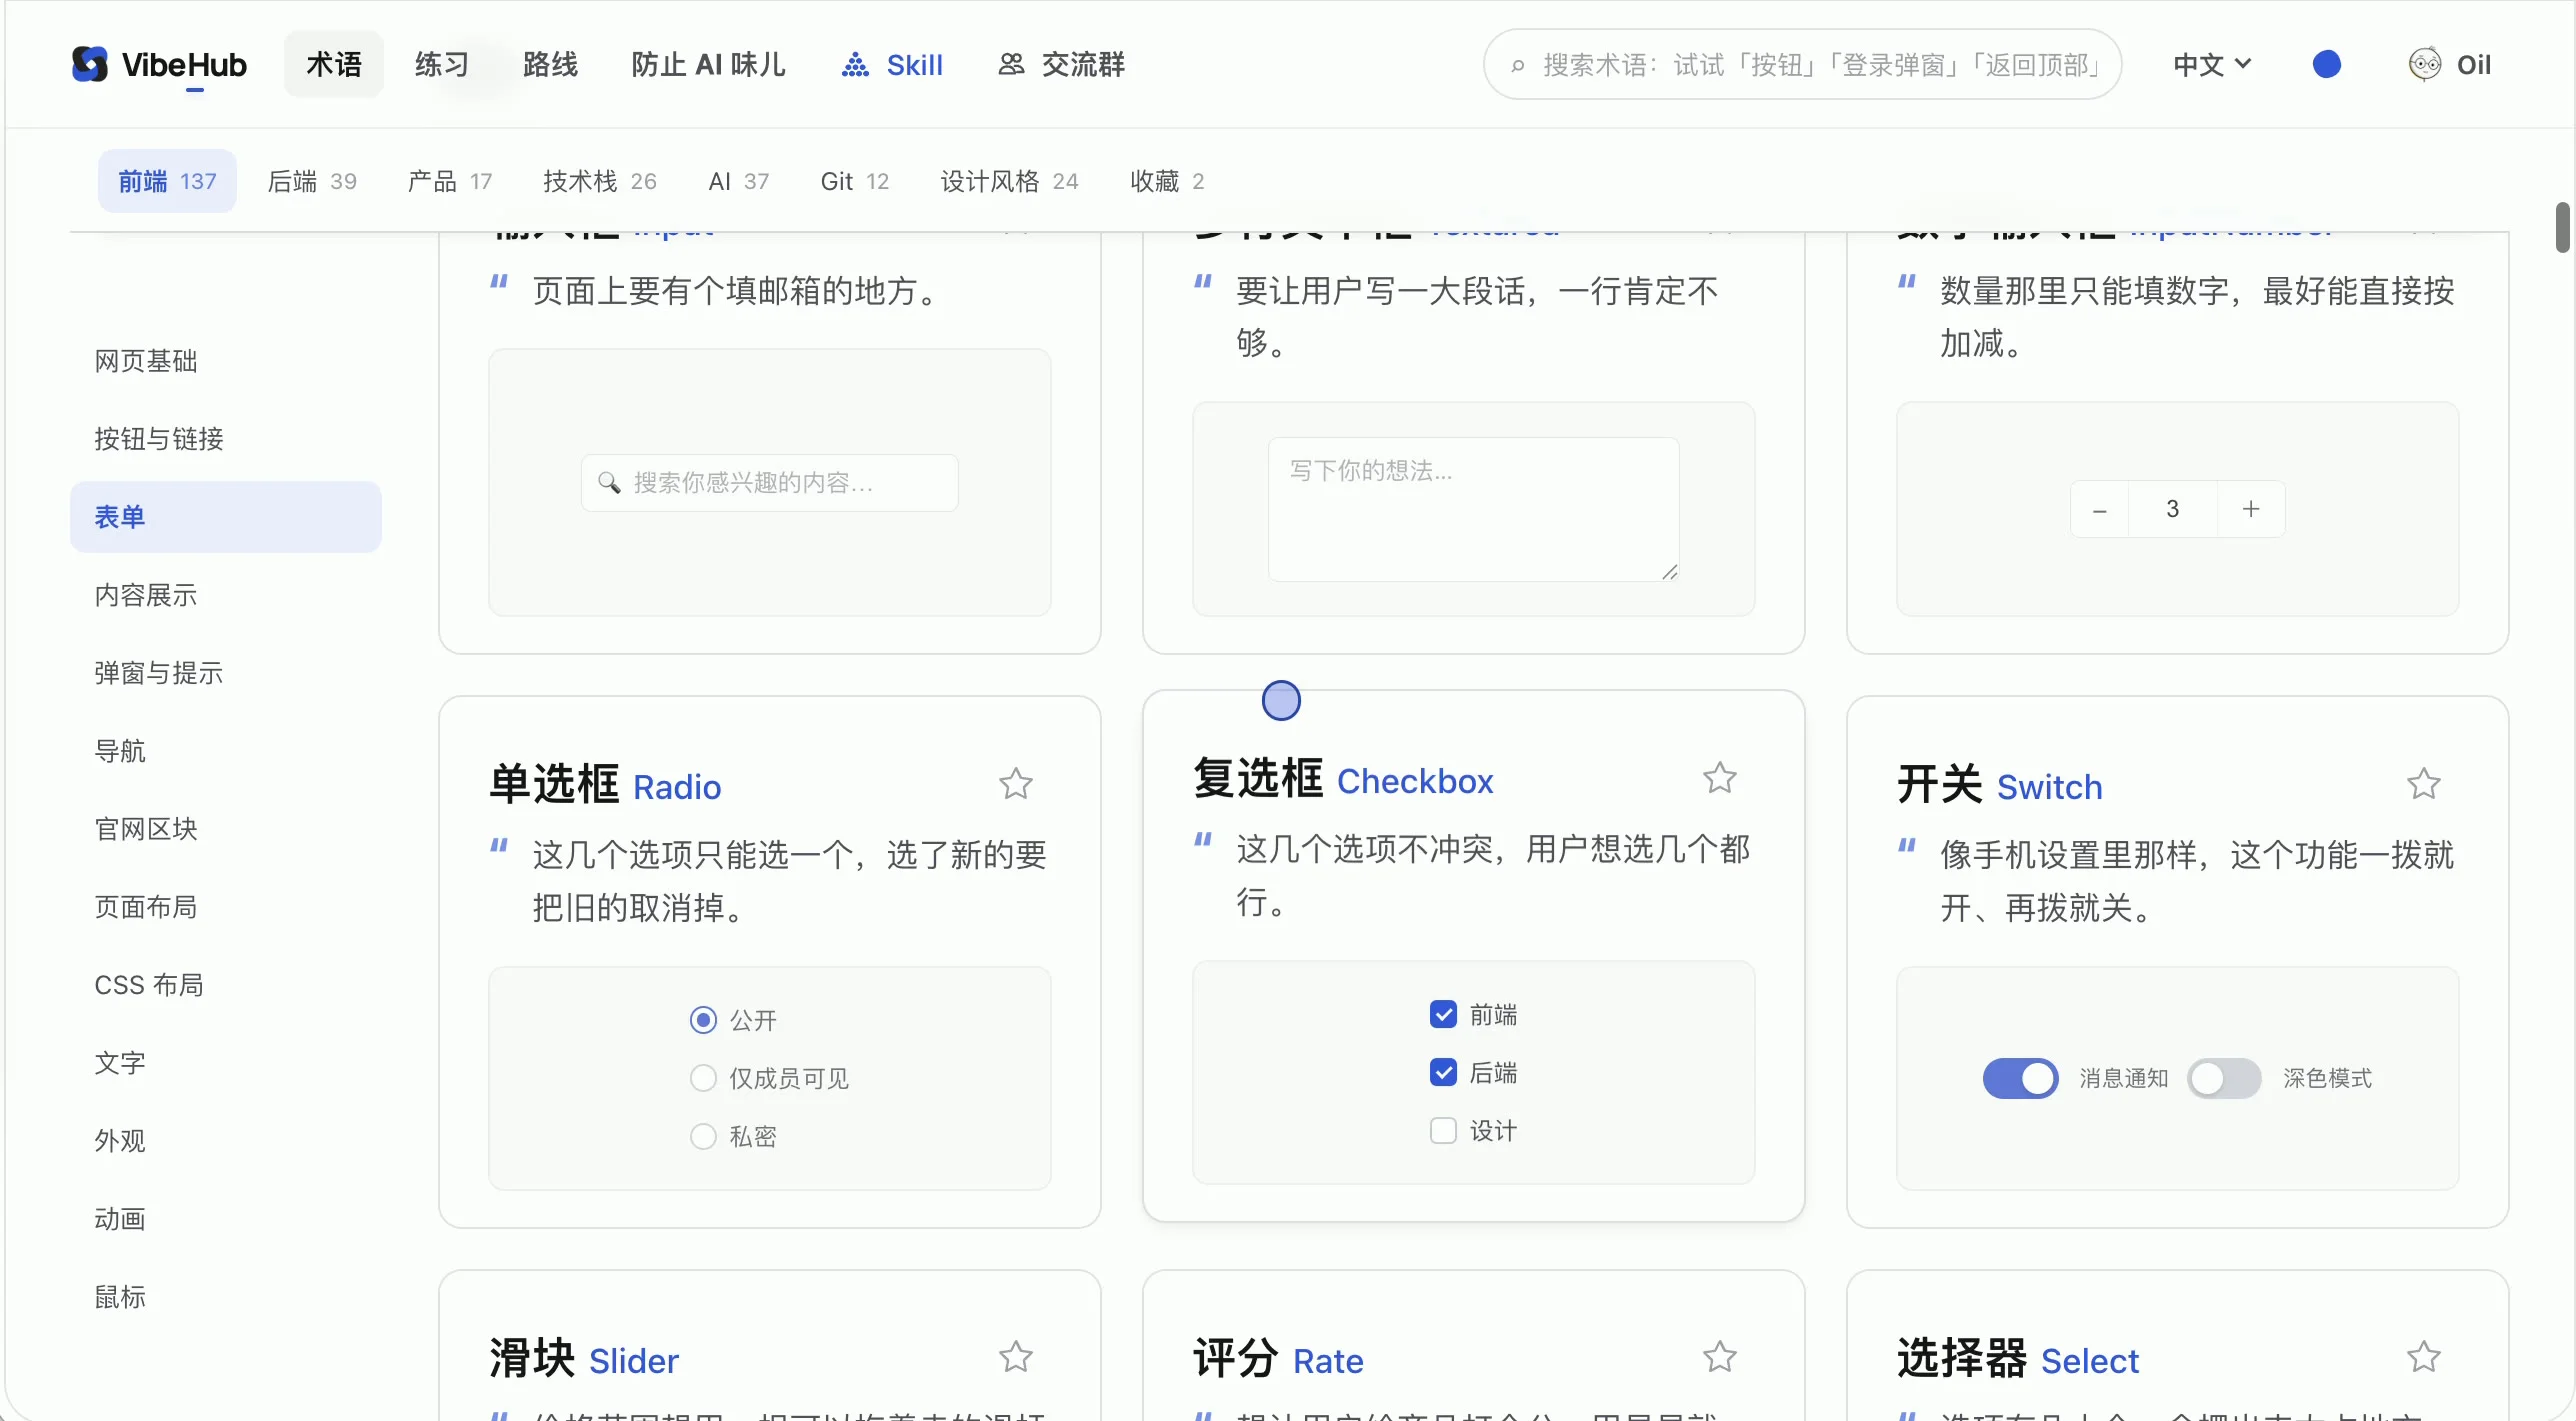This screenshot has width=2576, height=1421.
Task: Favorite the 单选框 Radio card star
Action: (x=1016, y=784)
